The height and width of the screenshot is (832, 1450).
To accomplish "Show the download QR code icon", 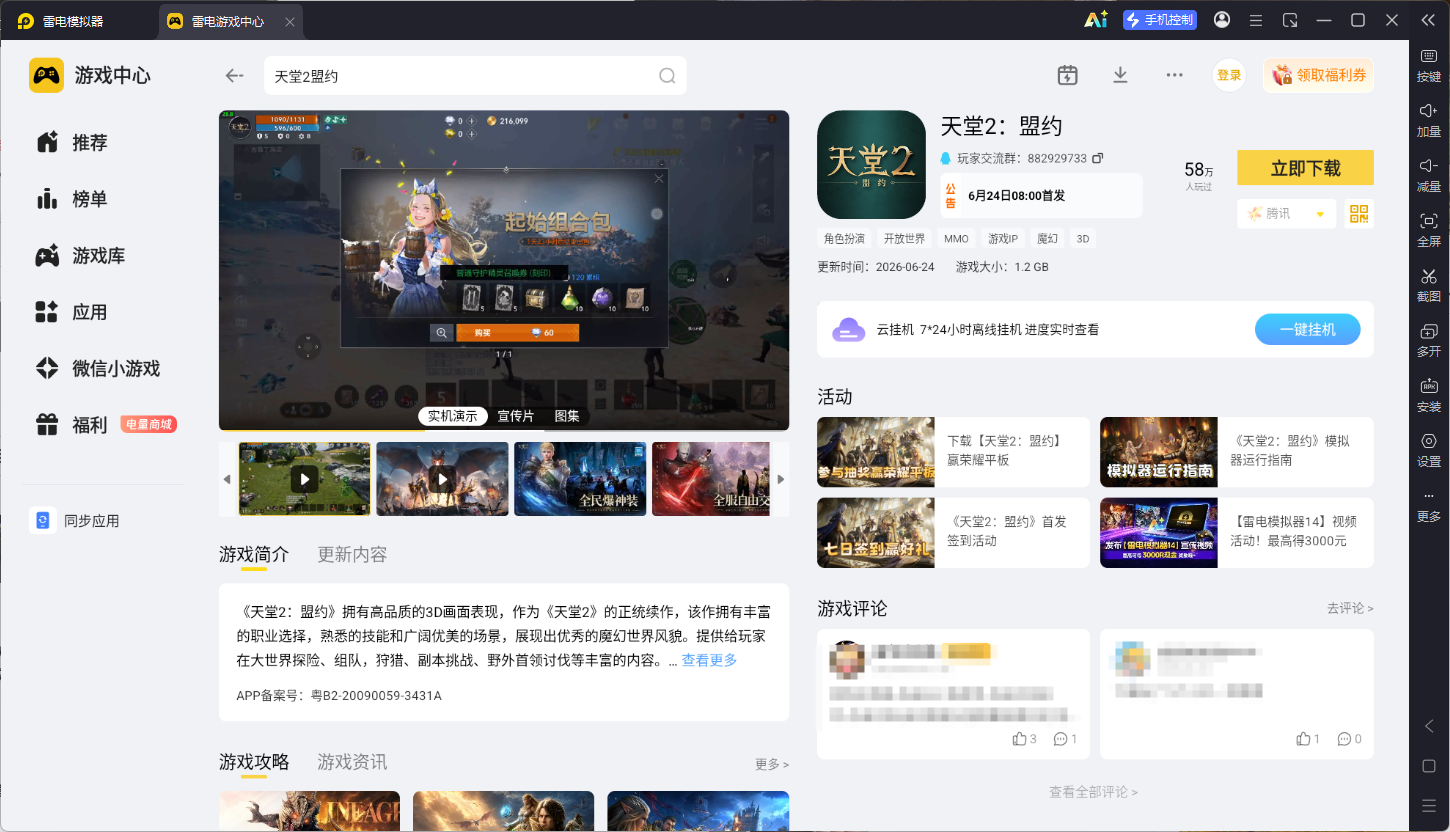I will click(x=1359, y=213).
